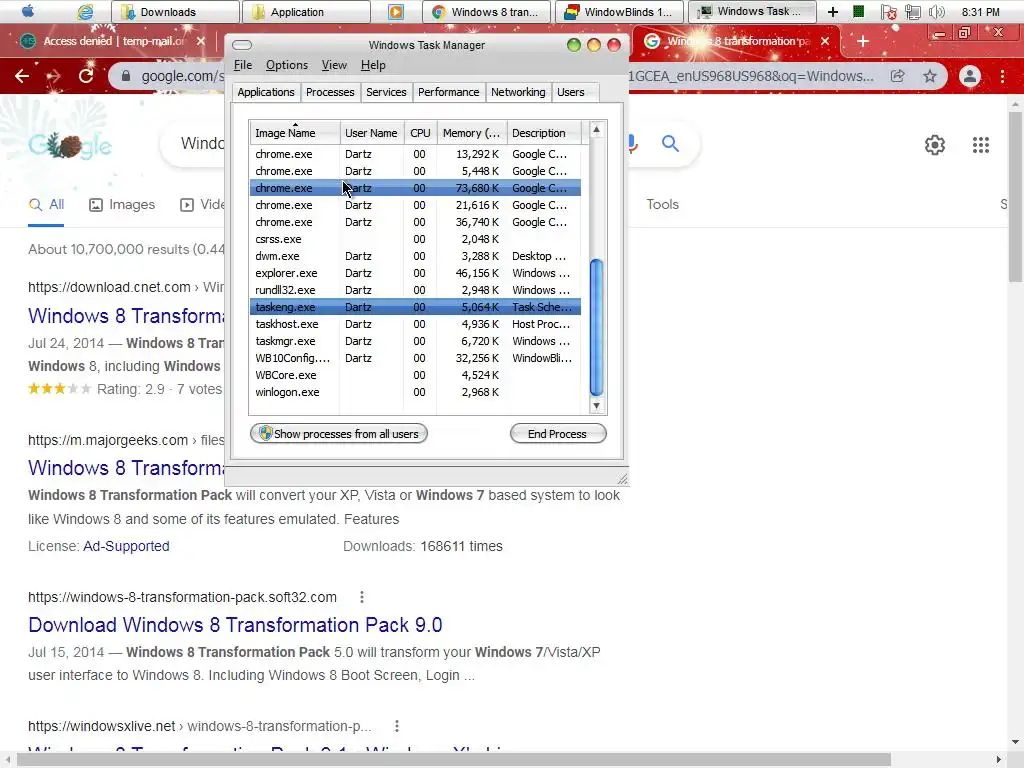Select the winlogon.exe process row

tap(415, 392)
